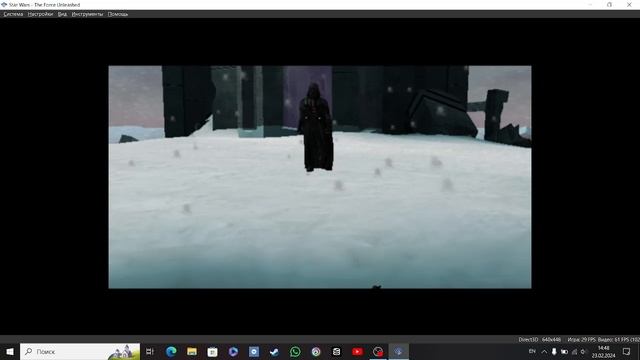Open the Вид menu
This screenshot has height=360, width=640.
62,14
